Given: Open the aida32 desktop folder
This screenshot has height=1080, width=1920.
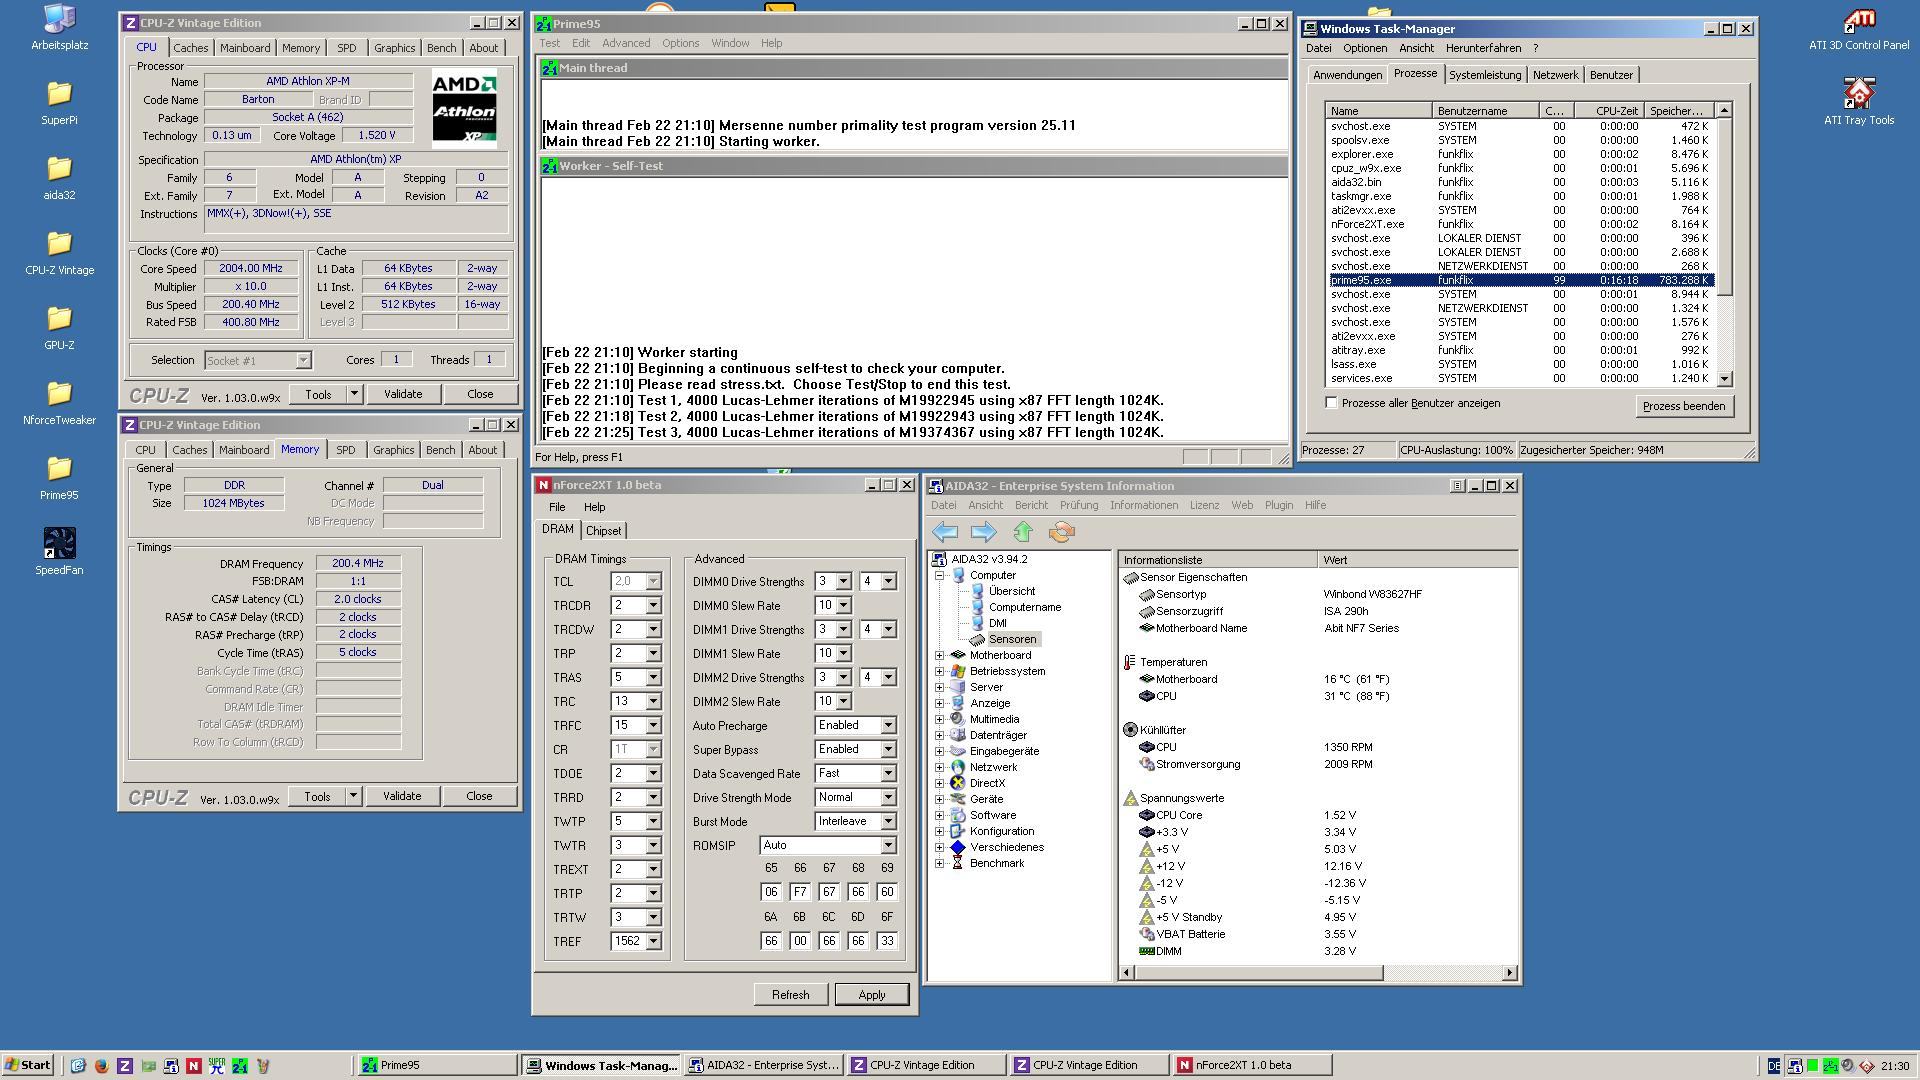Looking at the screenshot, I should pos(59,177).
